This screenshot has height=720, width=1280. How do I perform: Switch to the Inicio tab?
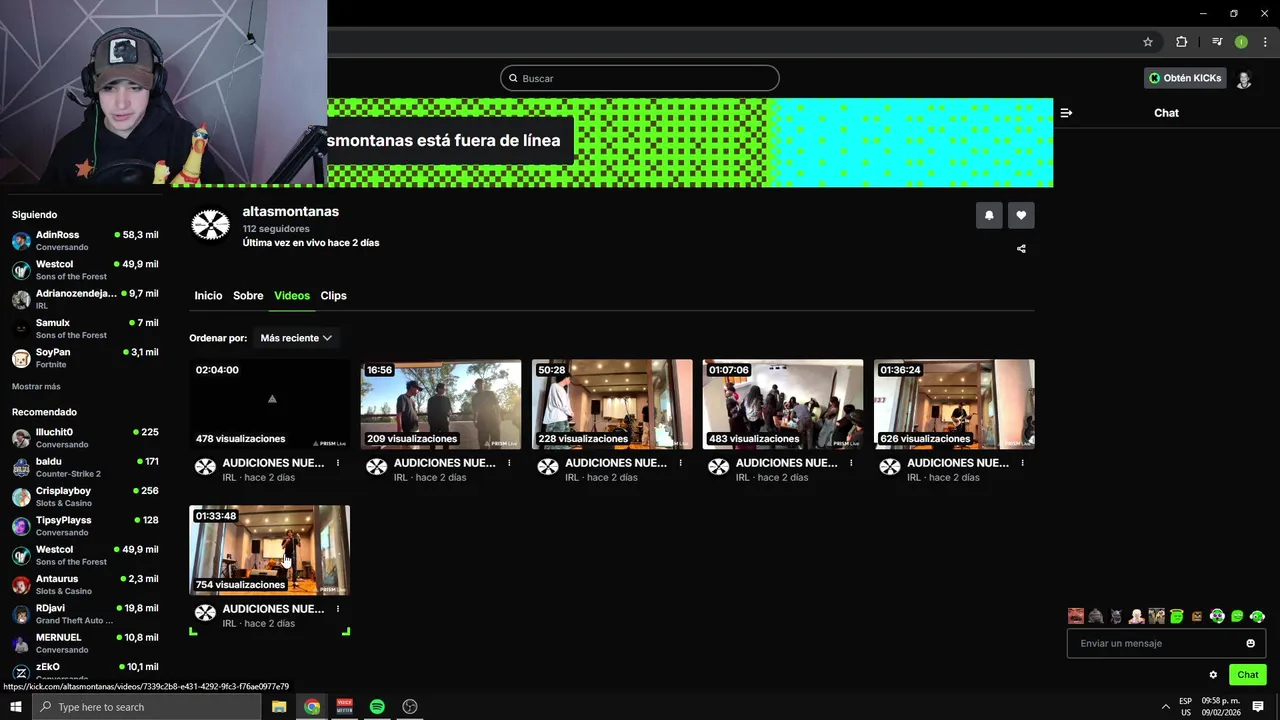[208, 296]
